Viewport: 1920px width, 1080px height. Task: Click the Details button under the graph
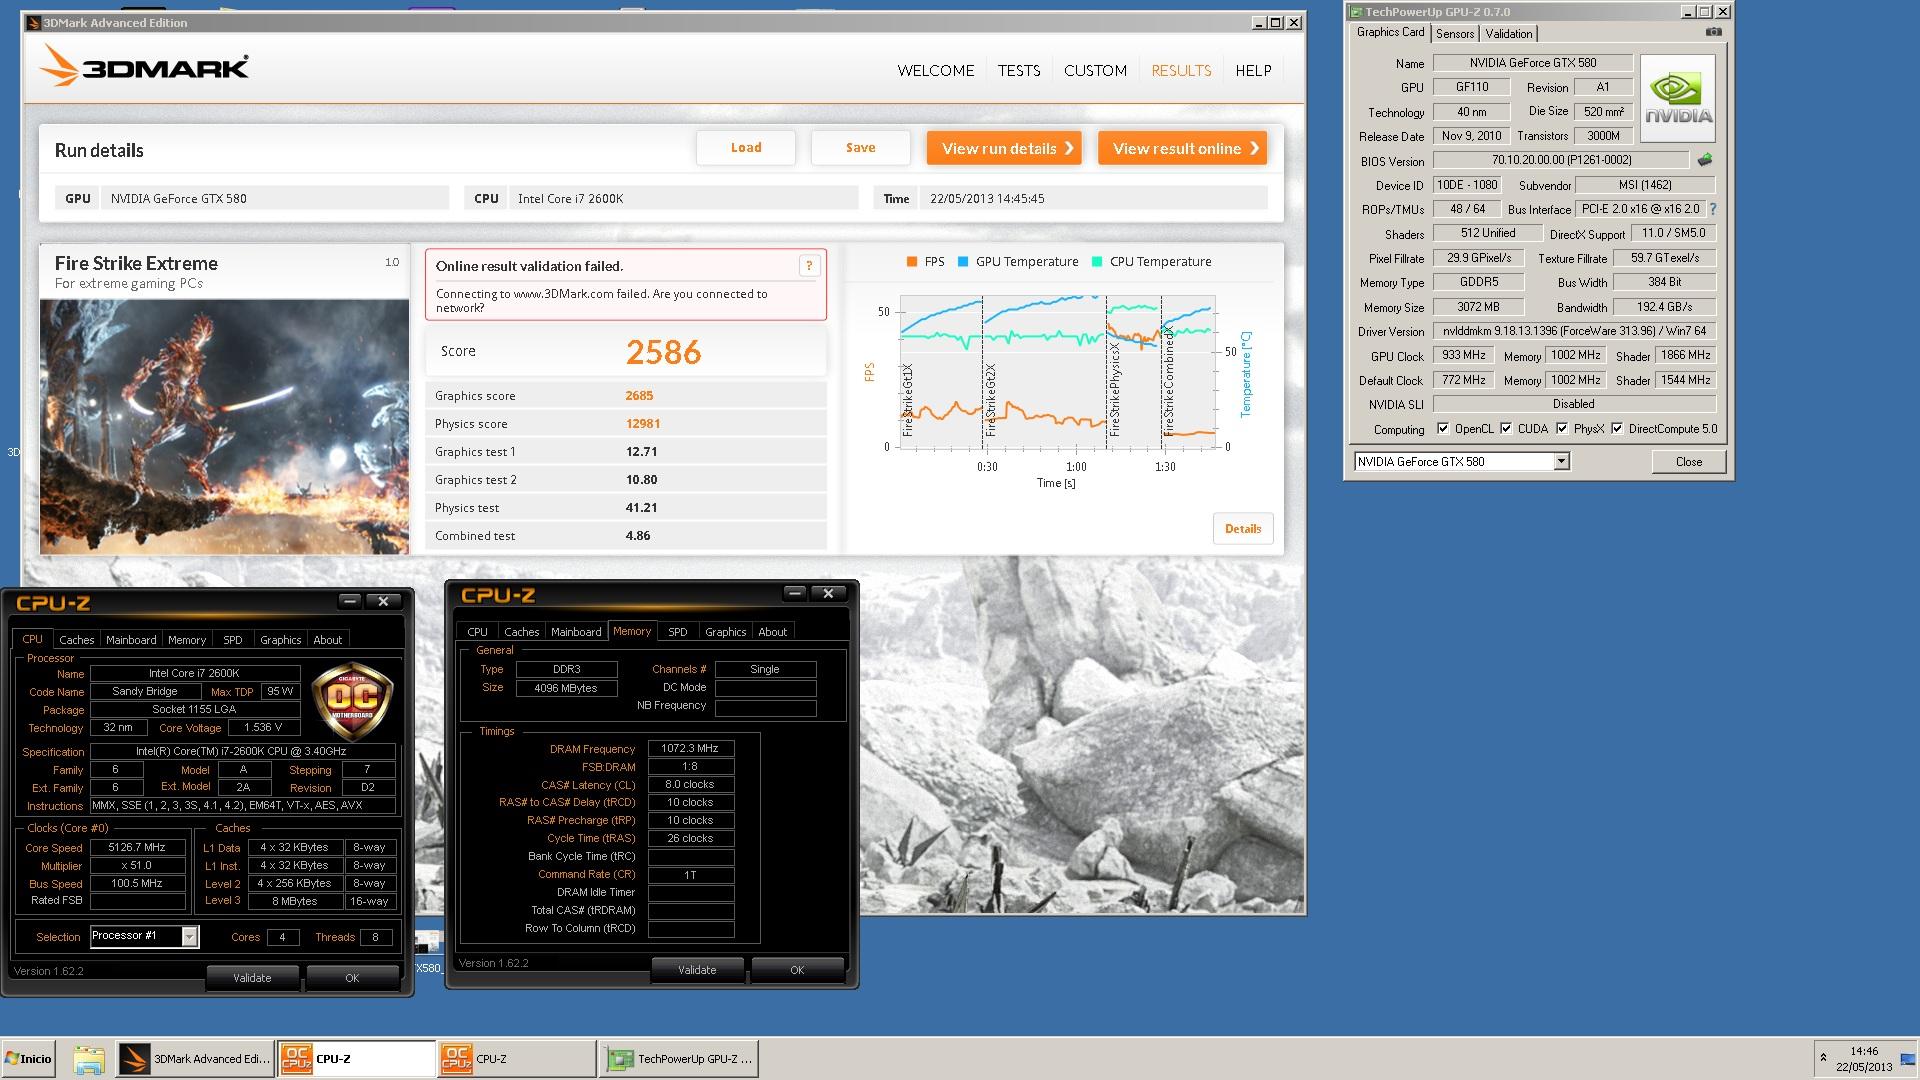(1243, 529)
